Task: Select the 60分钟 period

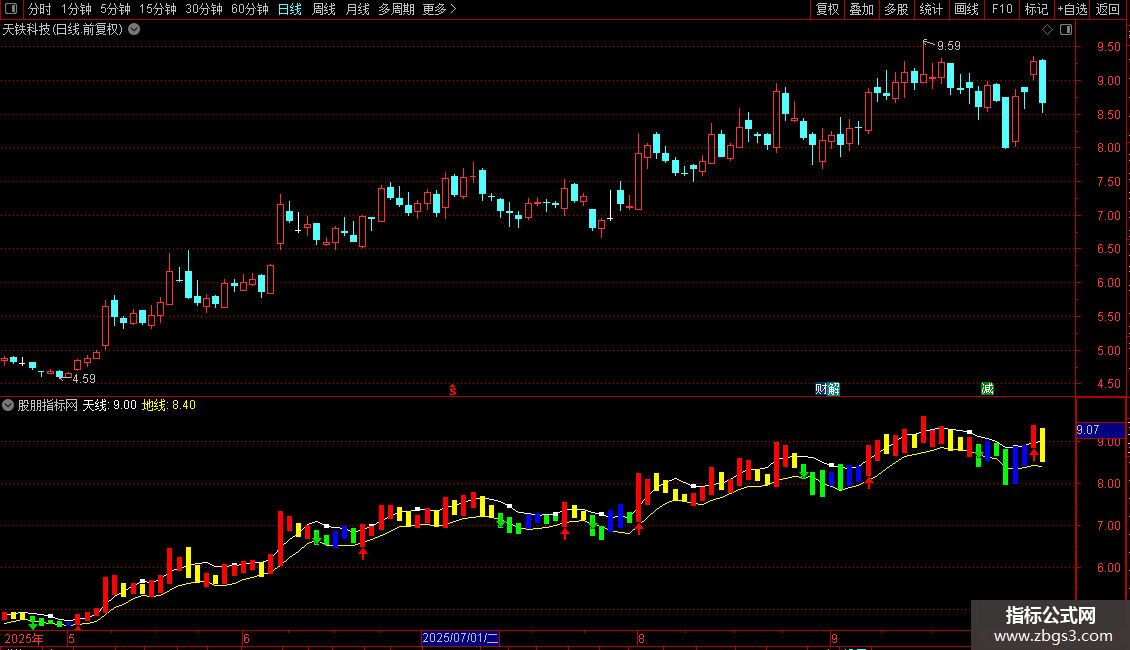Action: (x=249, y=9)
